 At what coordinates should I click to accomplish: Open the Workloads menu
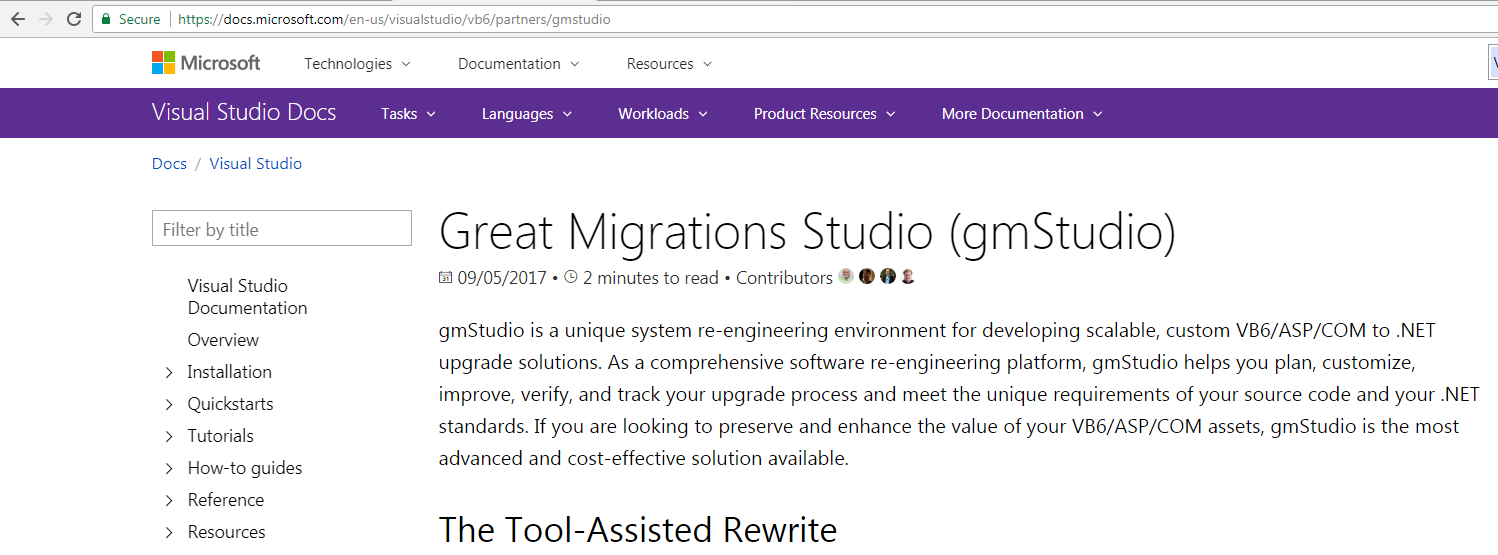pos(662,114)
